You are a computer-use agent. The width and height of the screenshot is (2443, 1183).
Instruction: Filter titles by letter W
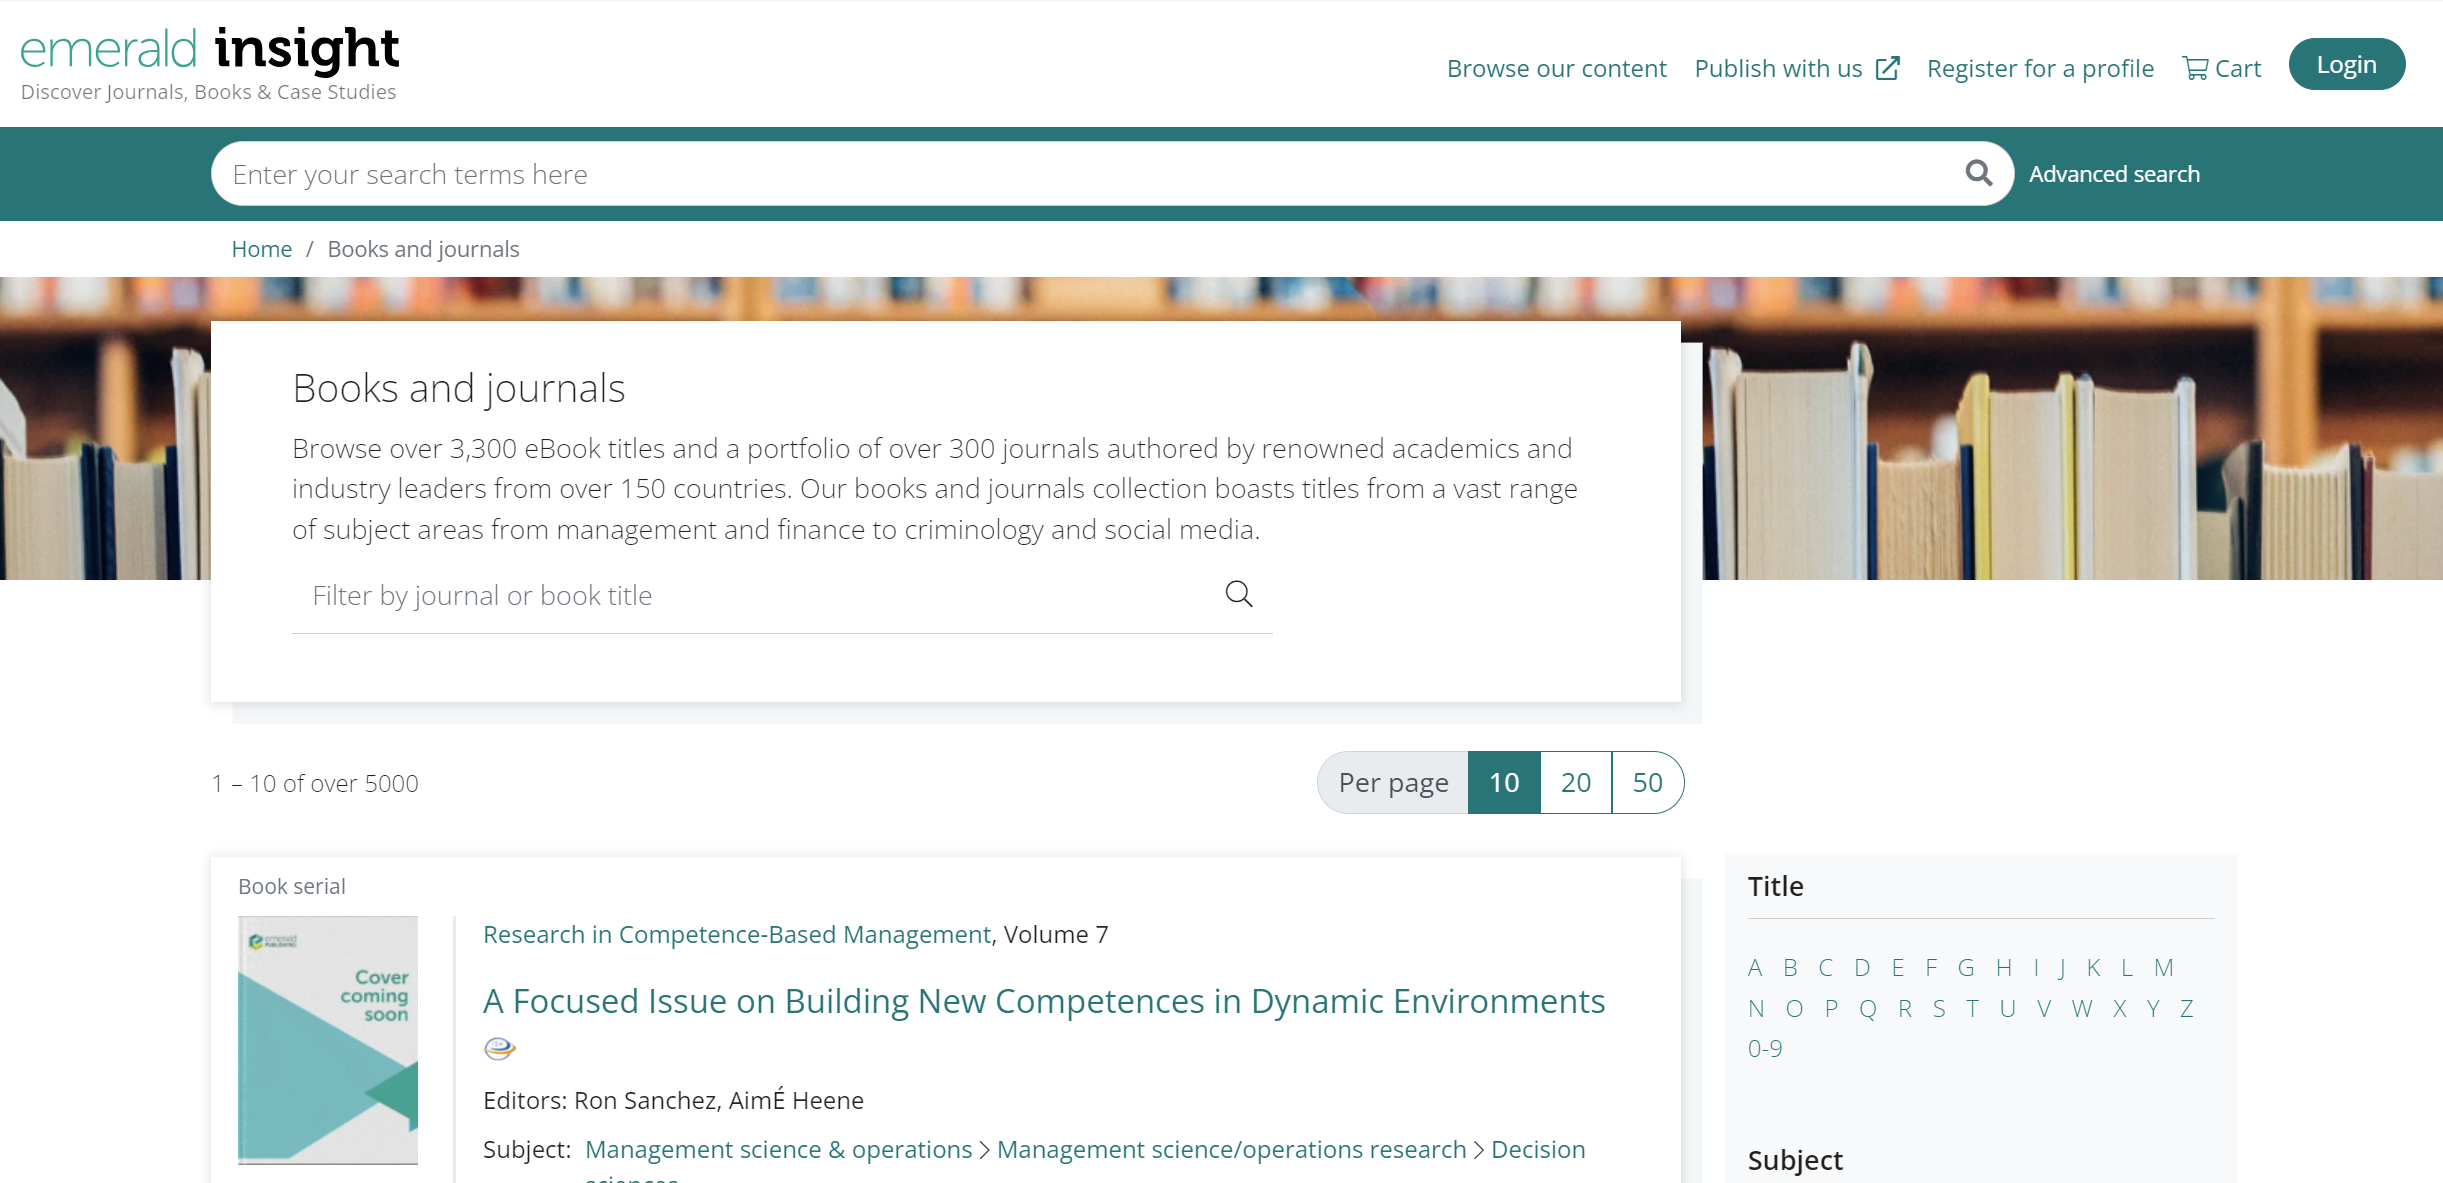[2082, 1009]
